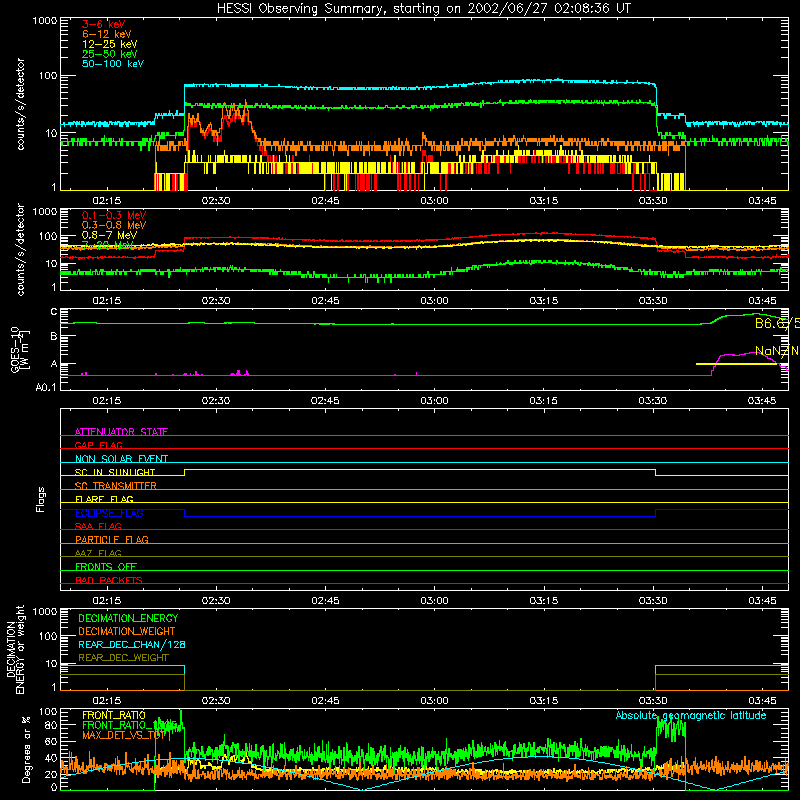This screenshot has height=800, width=800.
Task: Click the 0.3-0.8 MeV legend label
Action: 114,225
